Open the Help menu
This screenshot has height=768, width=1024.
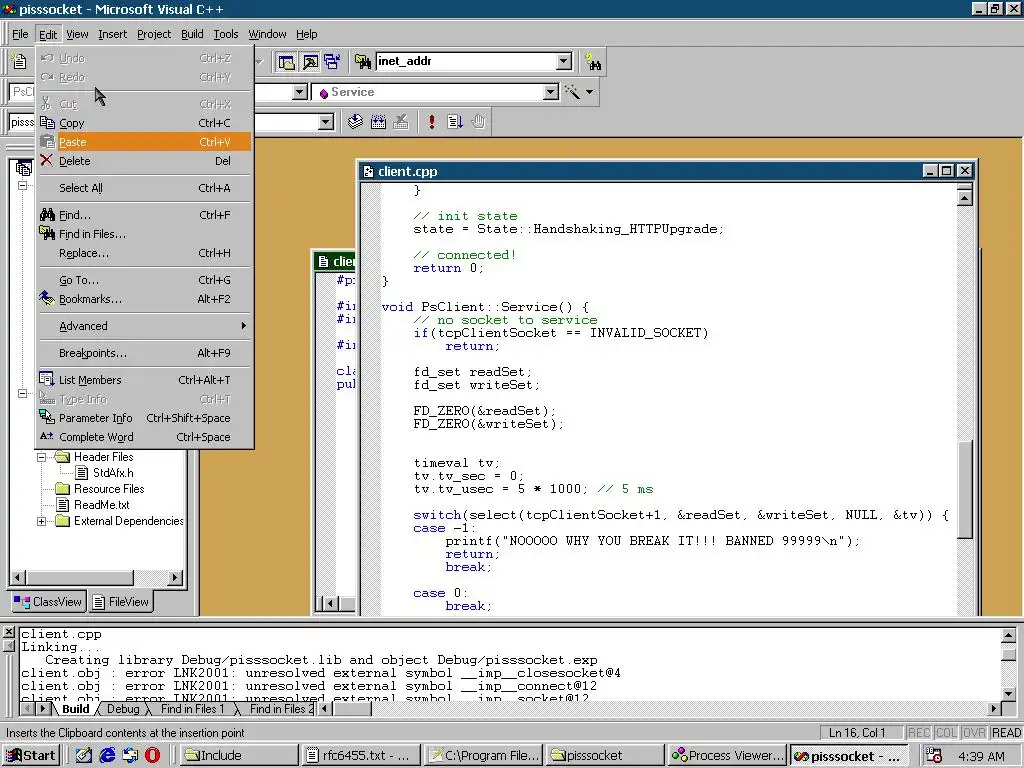click(306, 34)
